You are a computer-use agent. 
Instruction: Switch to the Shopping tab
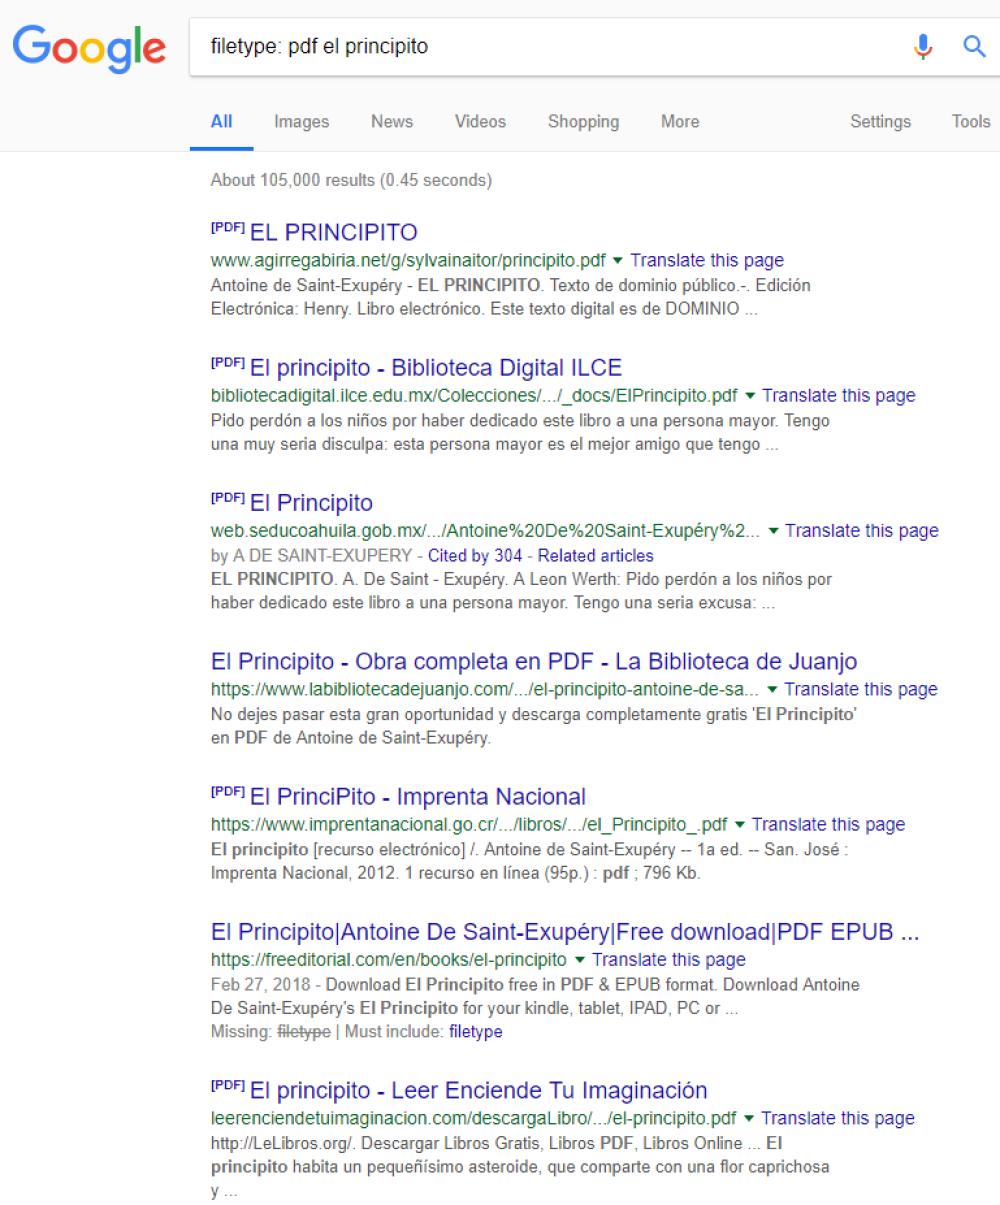pos(583,121)
